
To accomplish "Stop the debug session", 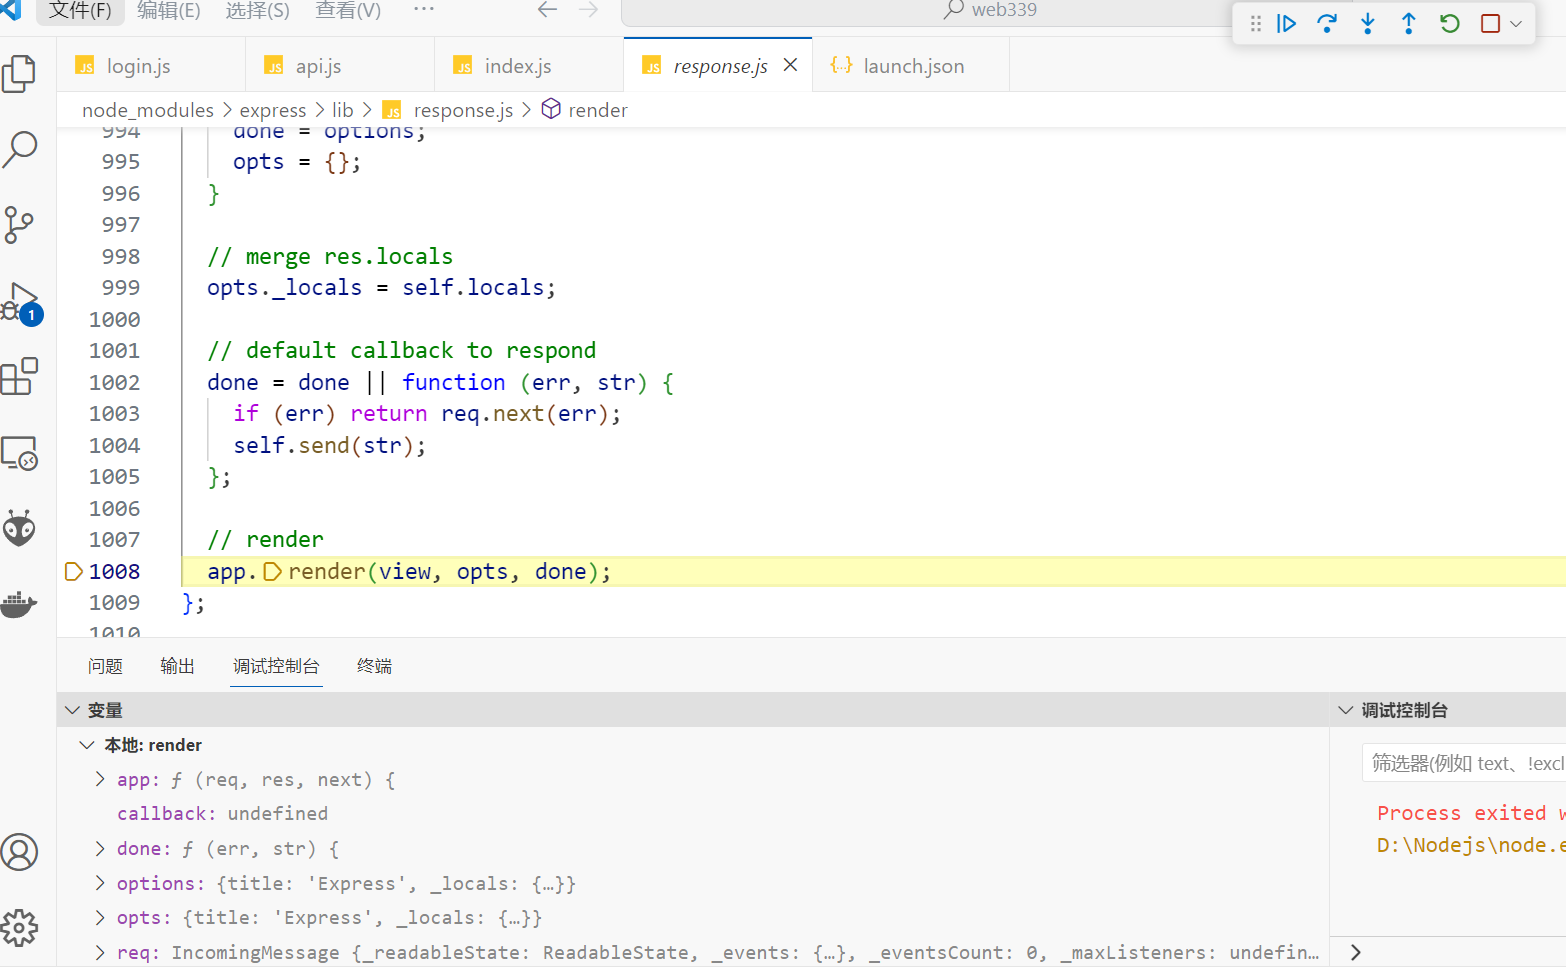I will coord(1490,23).
